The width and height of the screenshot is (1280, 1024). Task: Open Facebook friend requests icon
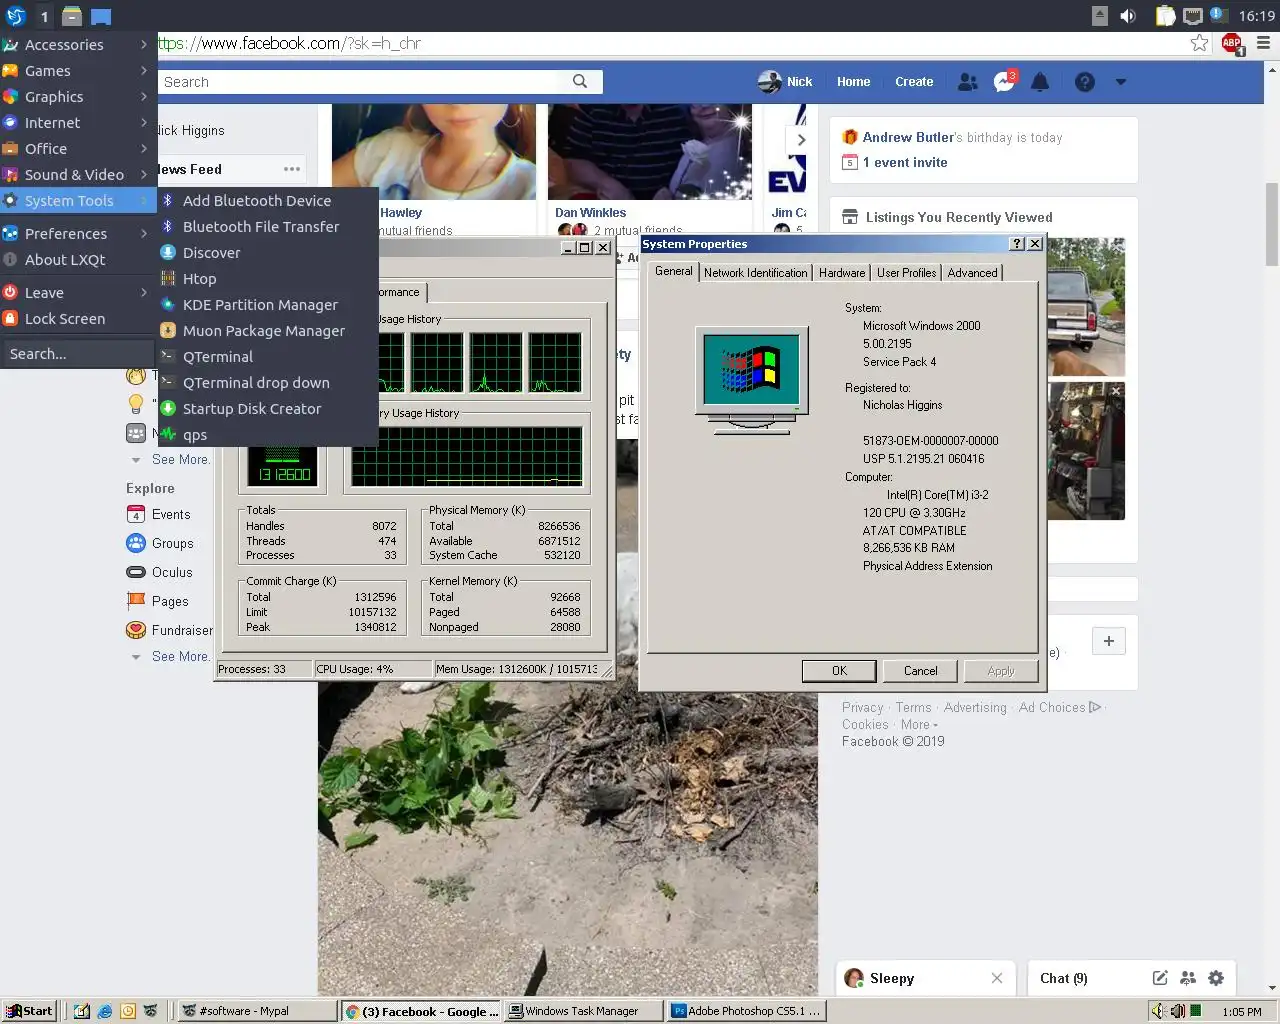tap(967, 82)
